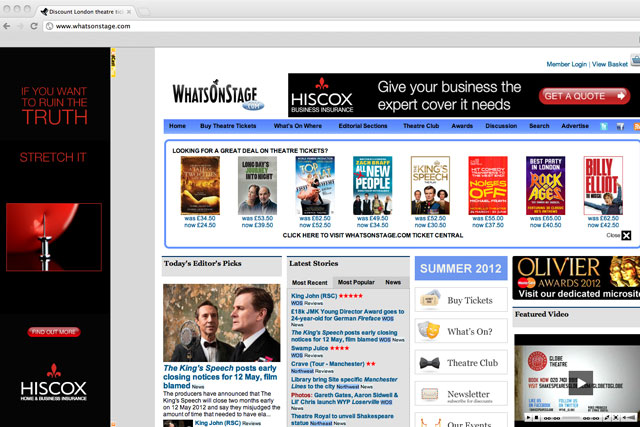Click FIND OUT MORE in the left ad
This screenshot has height=427, width=640.
[x=54, y=332]
